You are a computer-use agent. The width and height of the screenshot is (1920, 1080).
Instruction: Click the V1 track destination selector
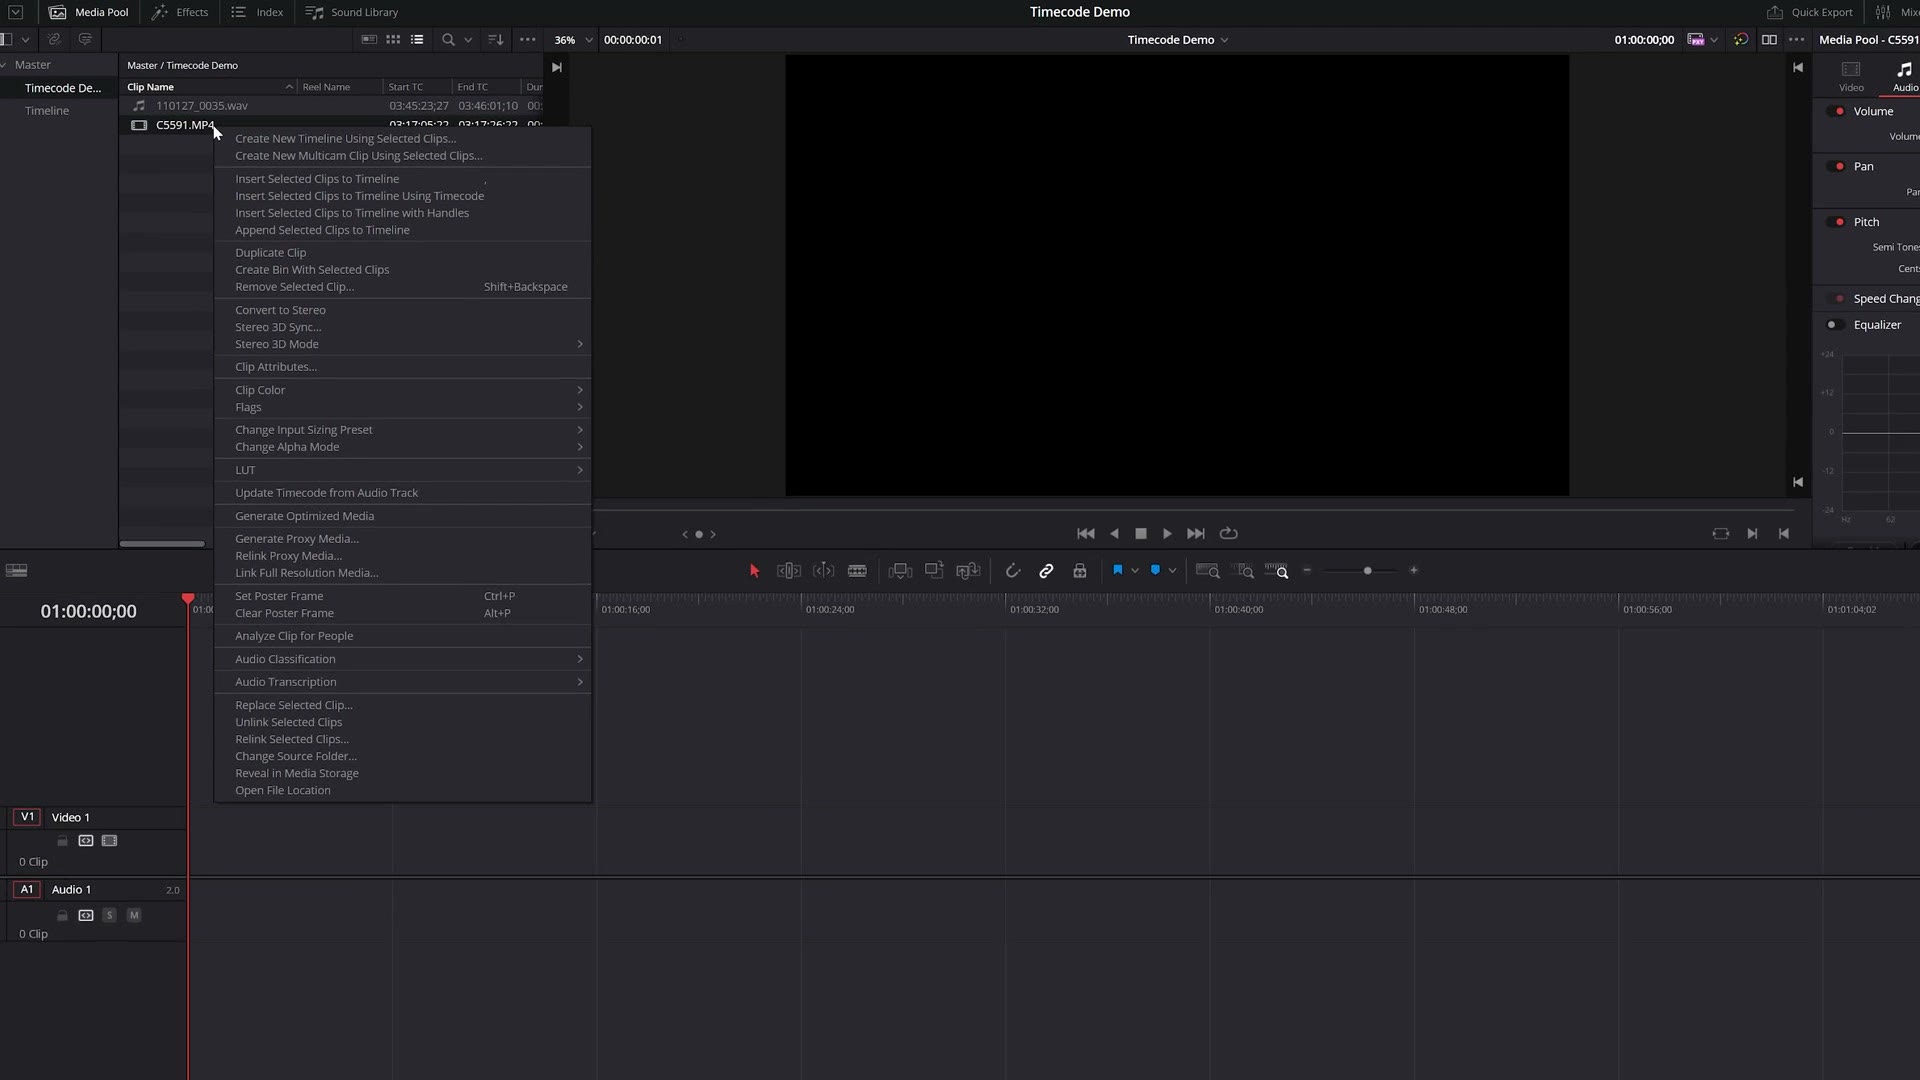[x=27, y=817]
